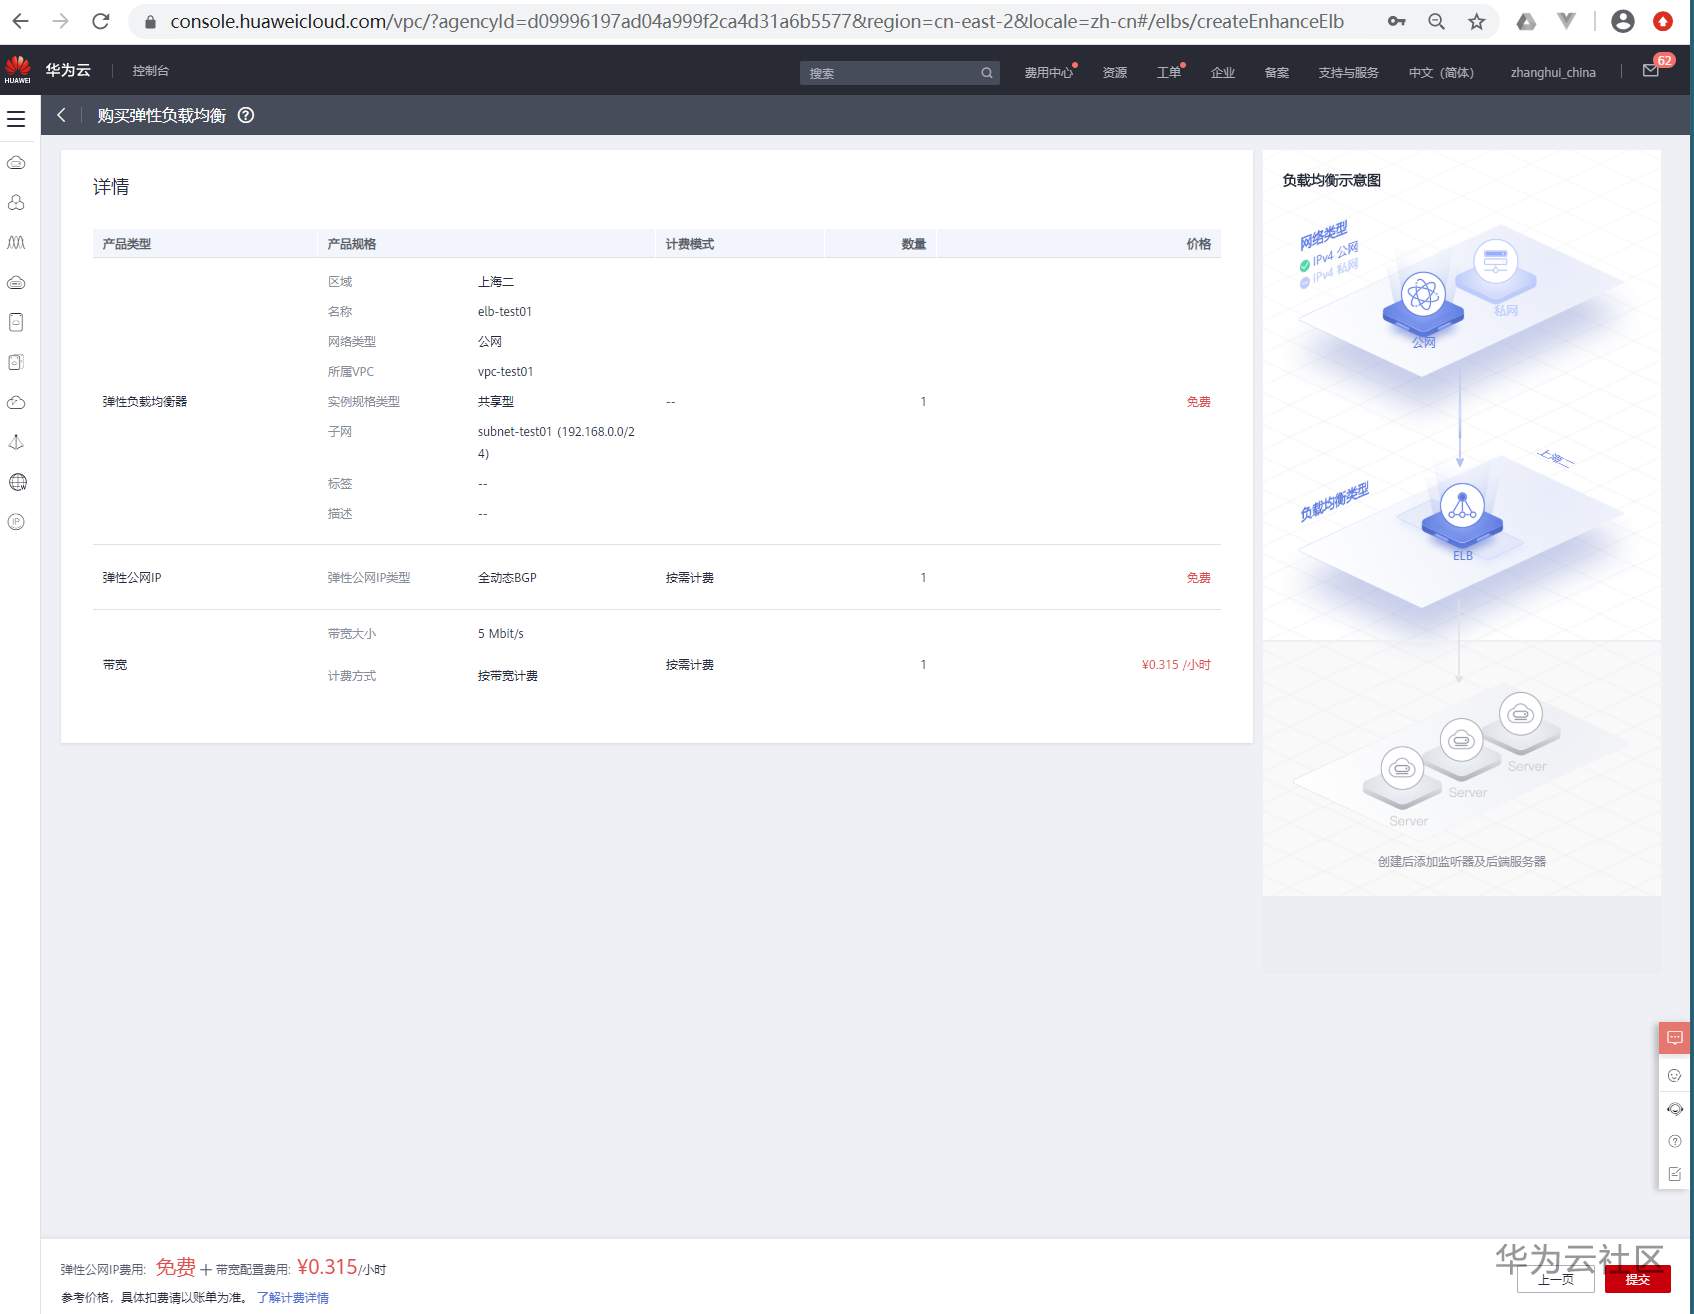Click the Vue devtools extension icon
This screenshot has height=1314, width=1694.
pos(1567,21)
